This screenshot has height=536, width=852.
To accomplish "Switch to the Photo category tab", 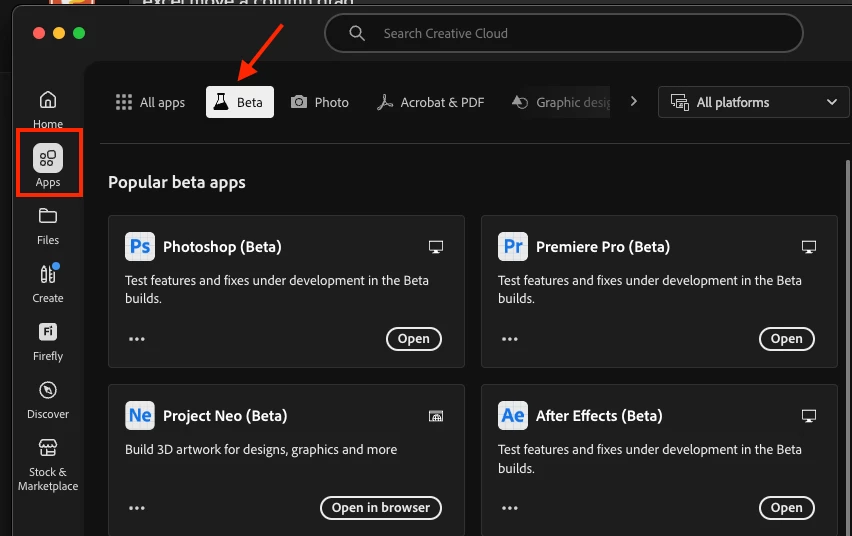I will (x=320, y=102).
